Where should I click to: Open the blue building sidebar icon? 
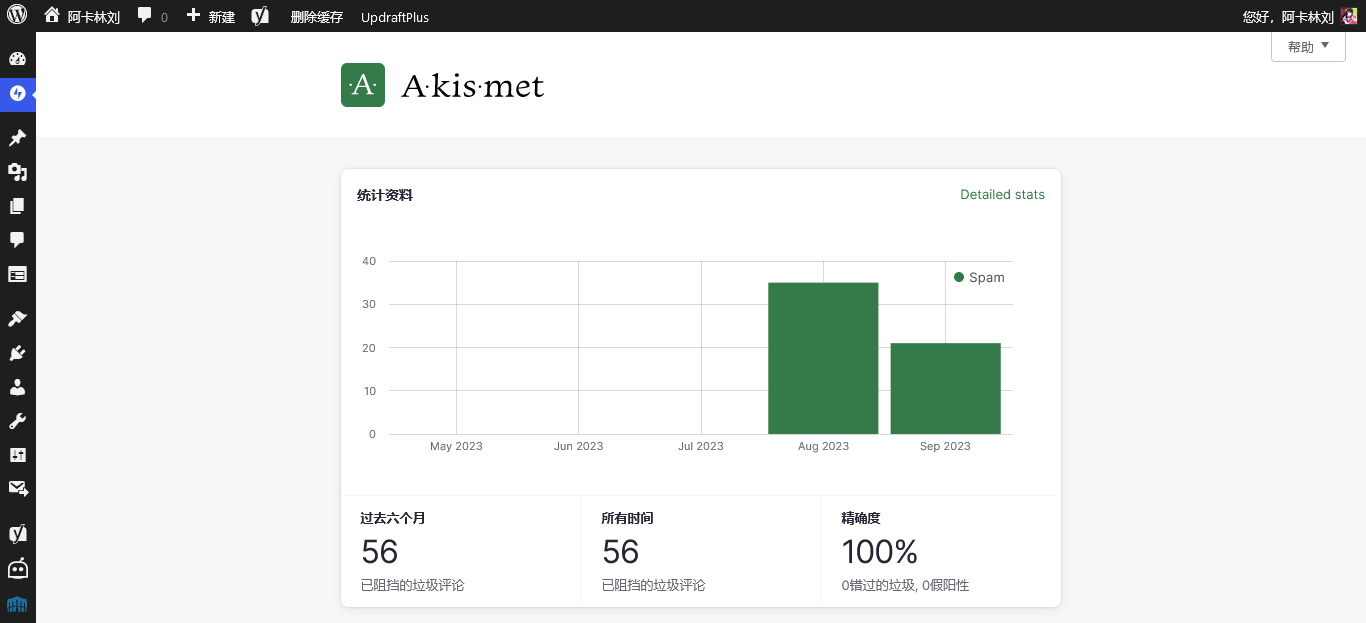pos(17,604)
